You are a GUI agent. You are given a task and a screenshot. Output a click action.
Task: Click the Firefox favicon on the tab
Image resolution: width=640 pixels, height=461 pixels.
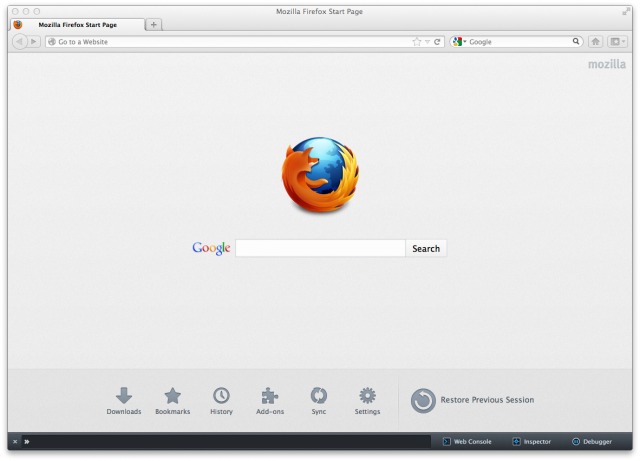pyautogui.click(x=18, y=24)
